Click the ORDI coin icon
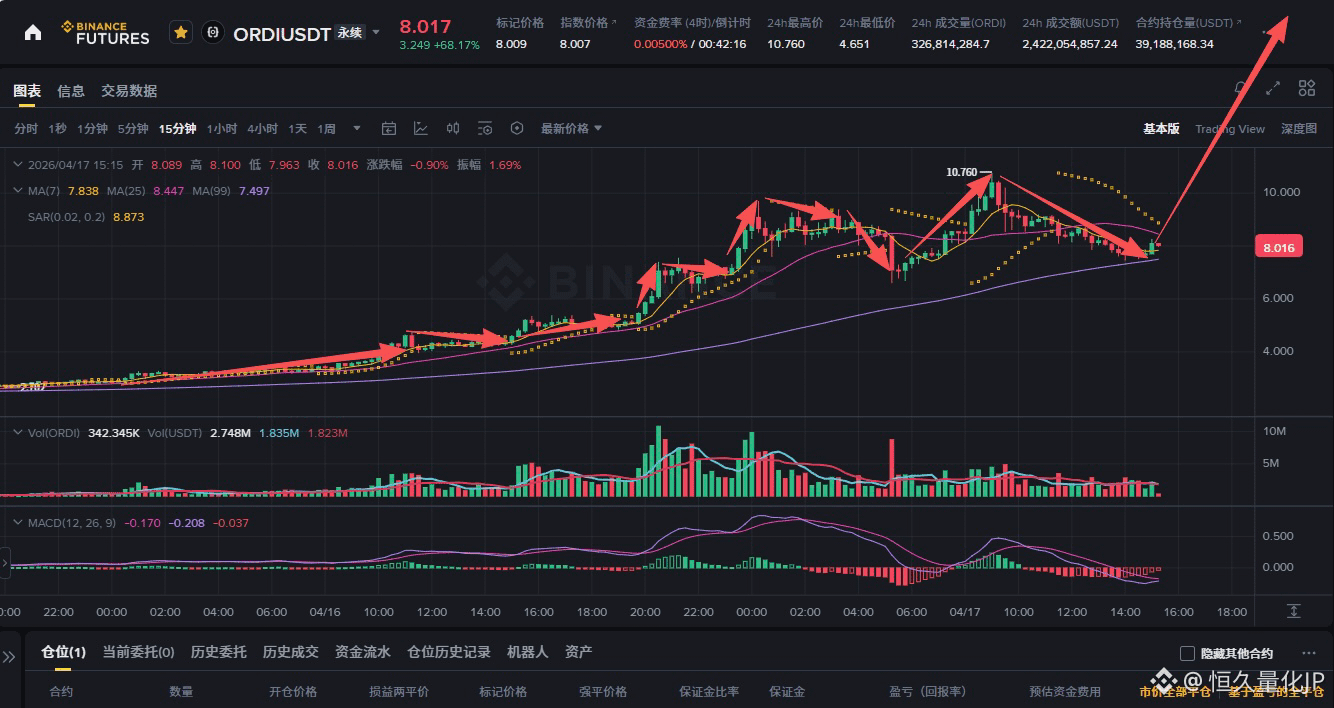 coord(212,32)
